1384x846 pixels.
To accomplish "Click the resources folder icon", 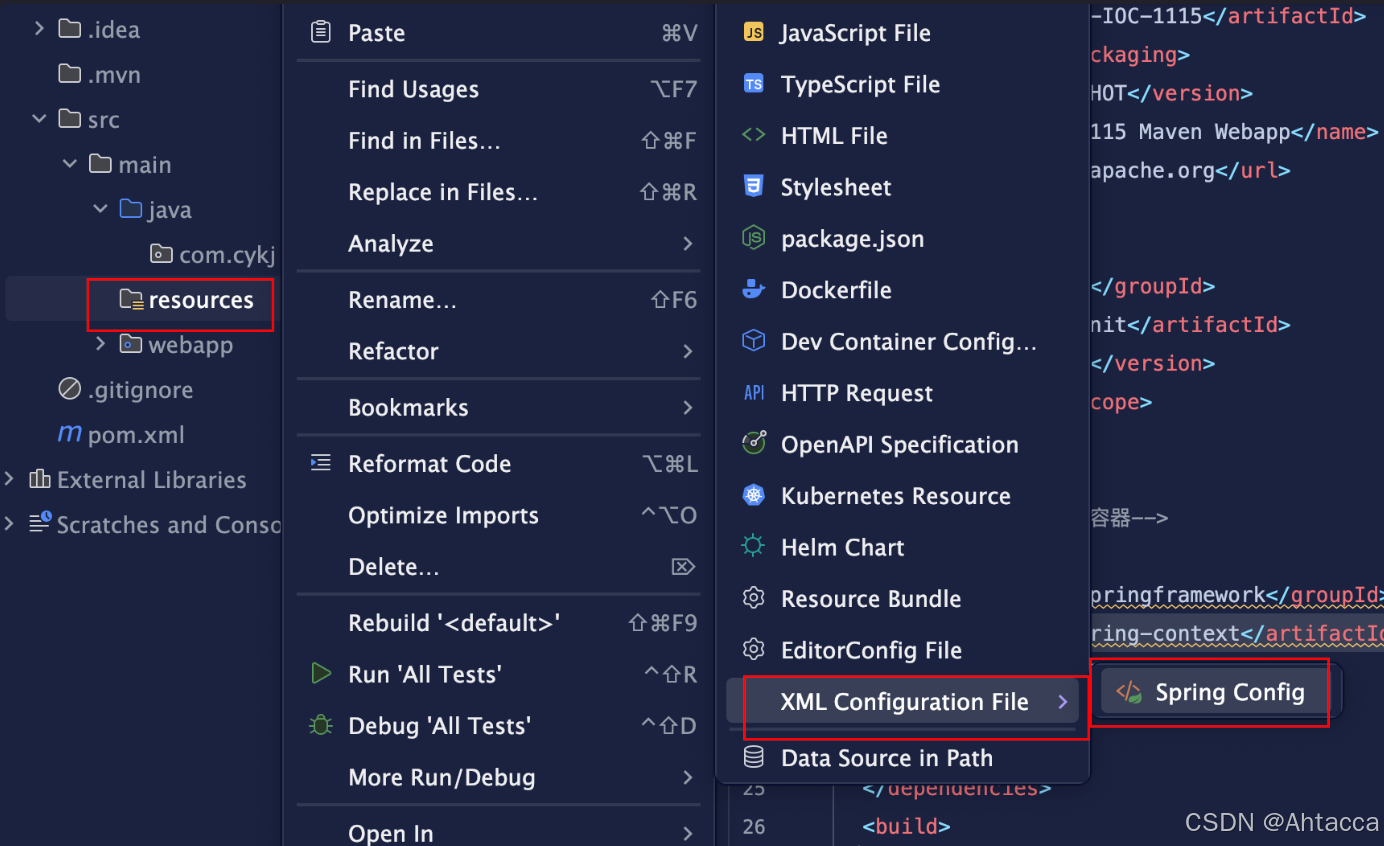I will [x=131, y=299].
